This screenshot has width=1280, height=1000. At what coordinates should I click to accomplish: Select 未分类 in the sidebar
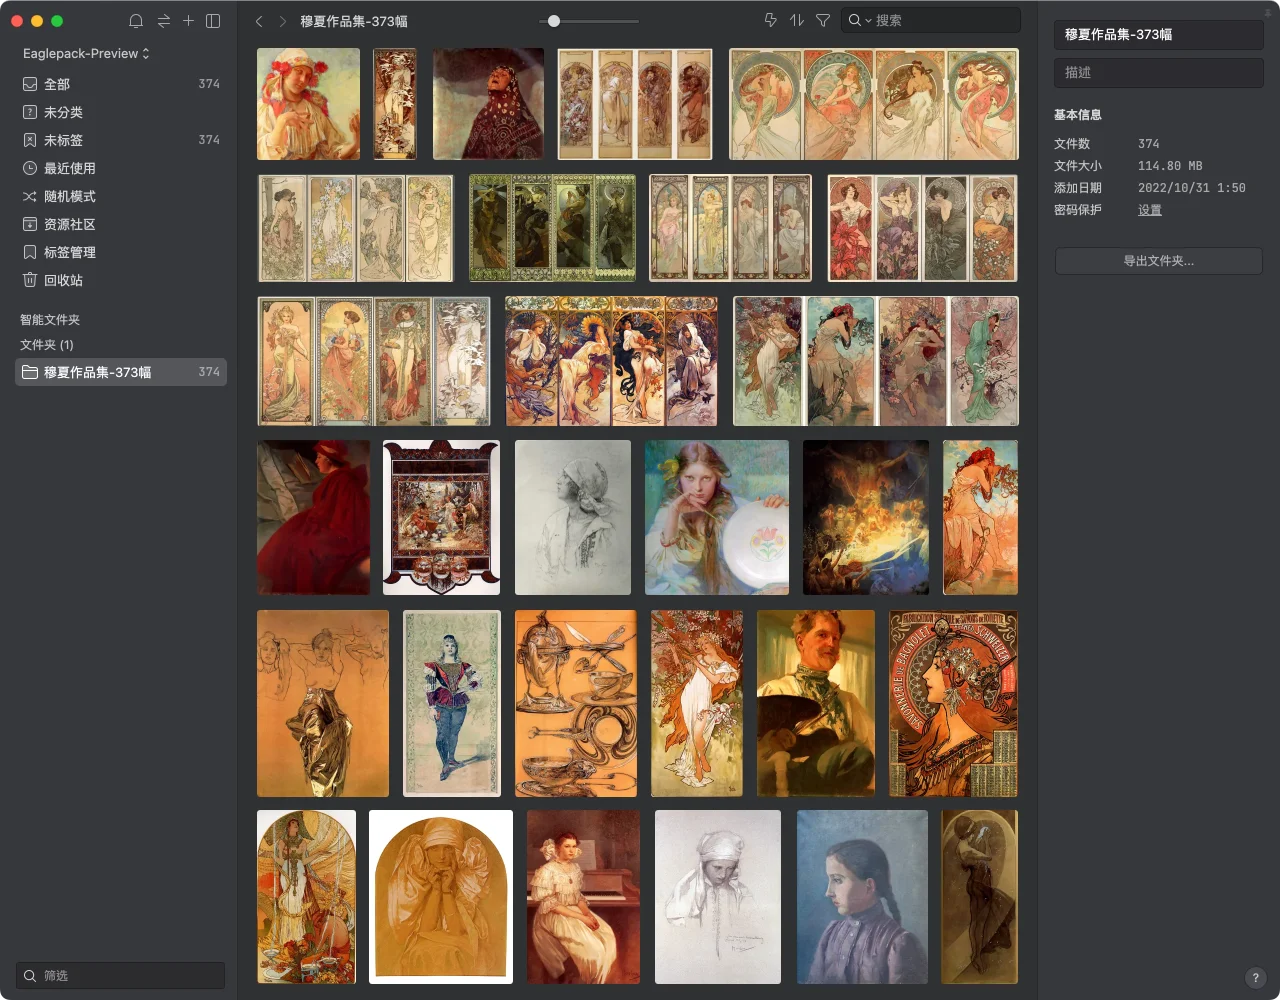pos(121,112)
